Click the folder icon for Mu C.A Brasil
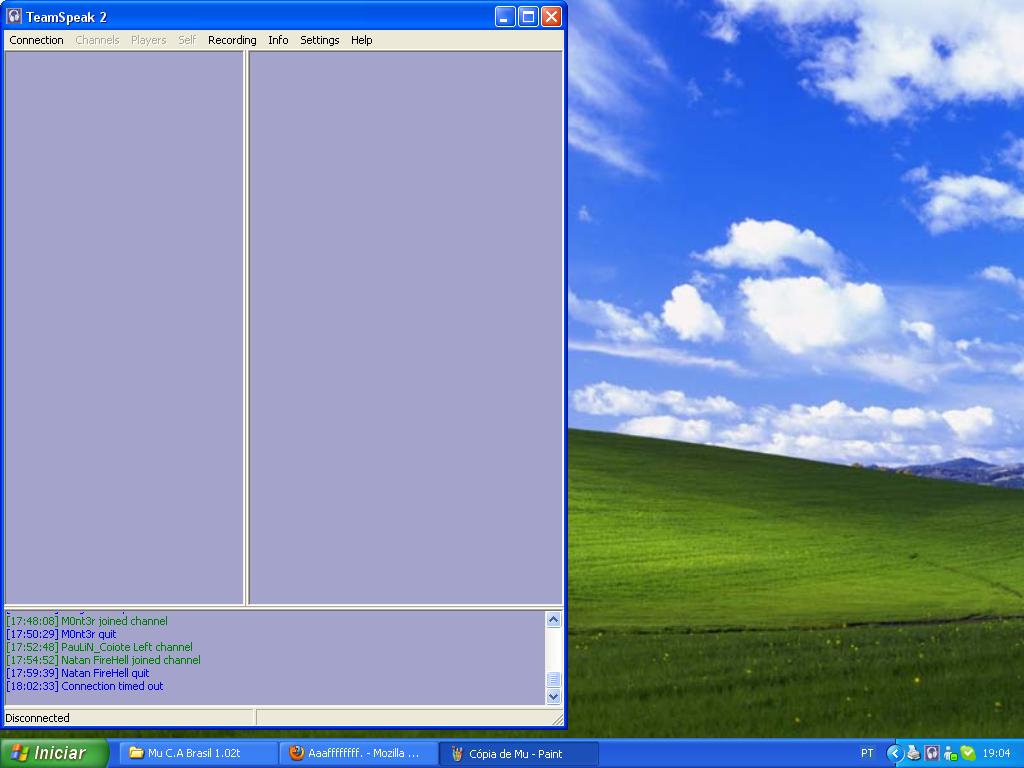 coord(136,753)
